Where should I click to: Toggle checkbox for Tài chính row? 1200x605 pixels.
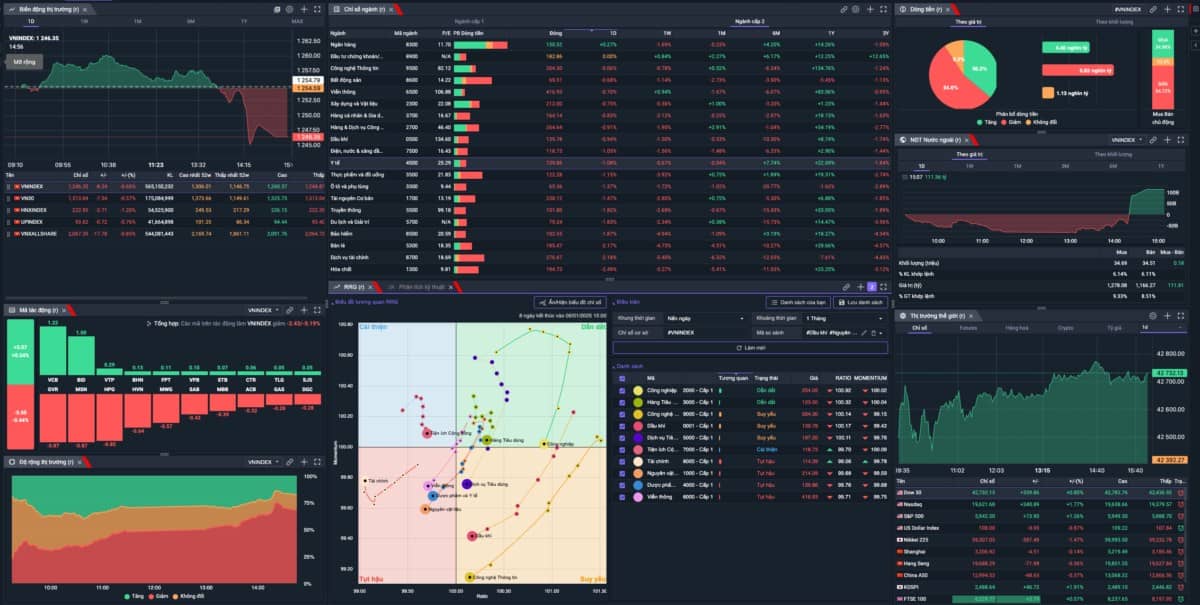click(622, 461)
